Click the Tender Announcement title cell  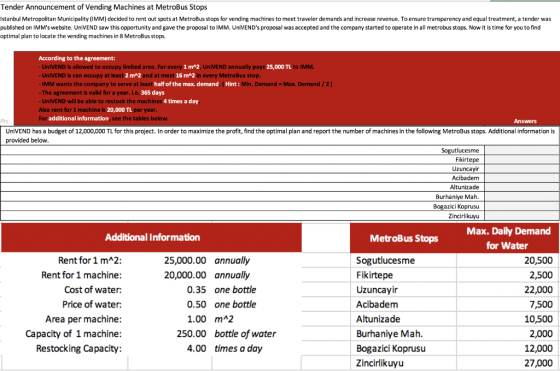[104, 7]
